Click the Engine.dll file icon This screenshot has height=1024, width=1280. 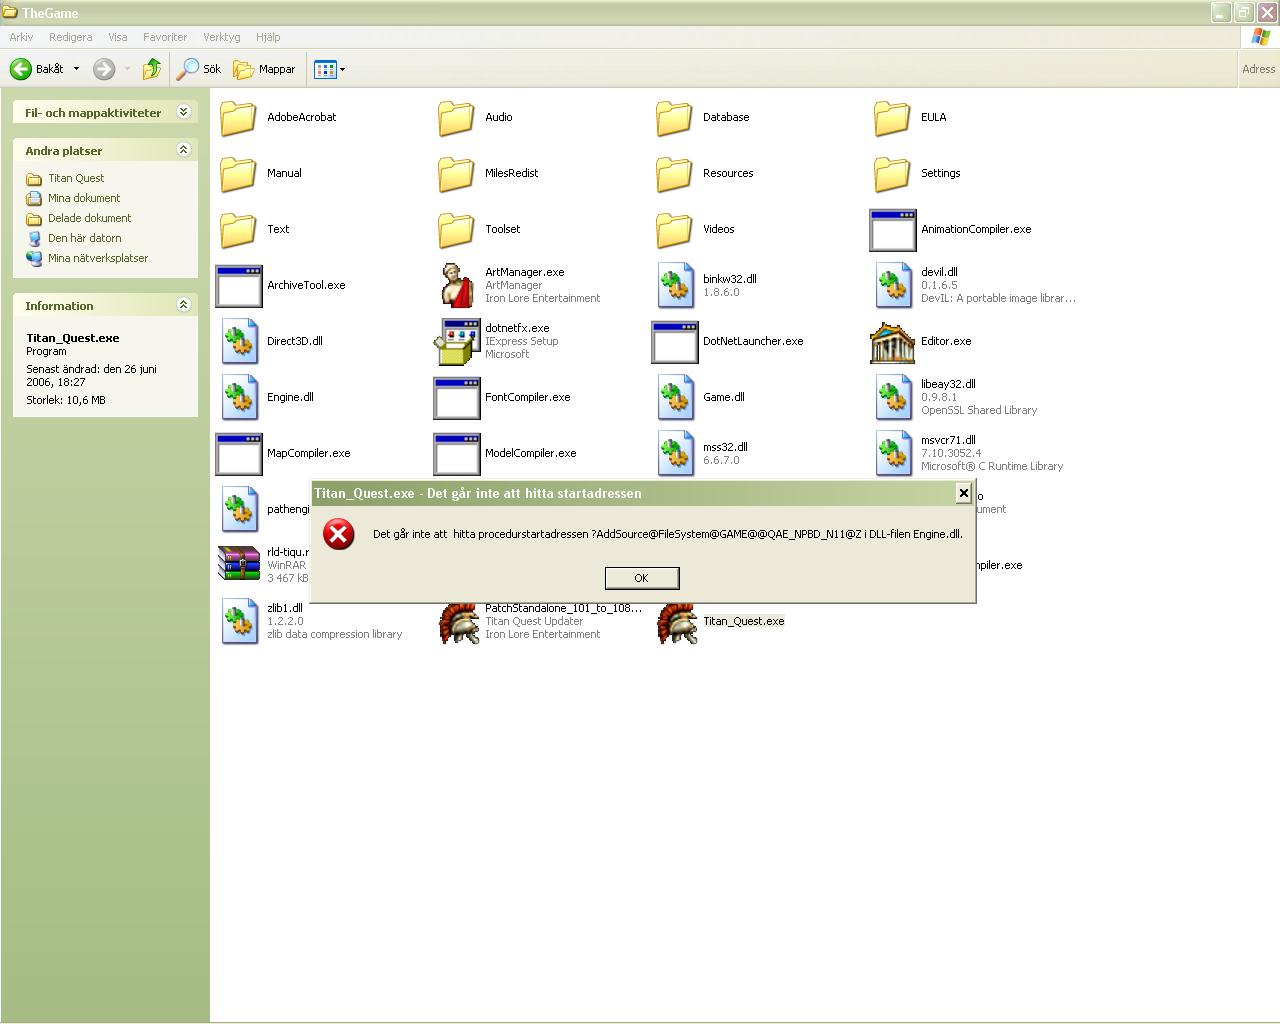(239, 398)
